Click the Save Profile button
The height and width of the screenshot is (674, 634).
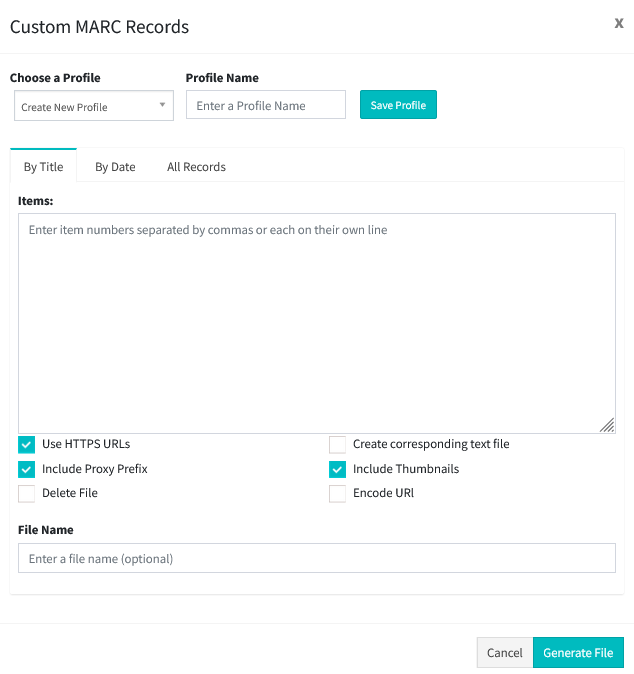click(398, 104)
